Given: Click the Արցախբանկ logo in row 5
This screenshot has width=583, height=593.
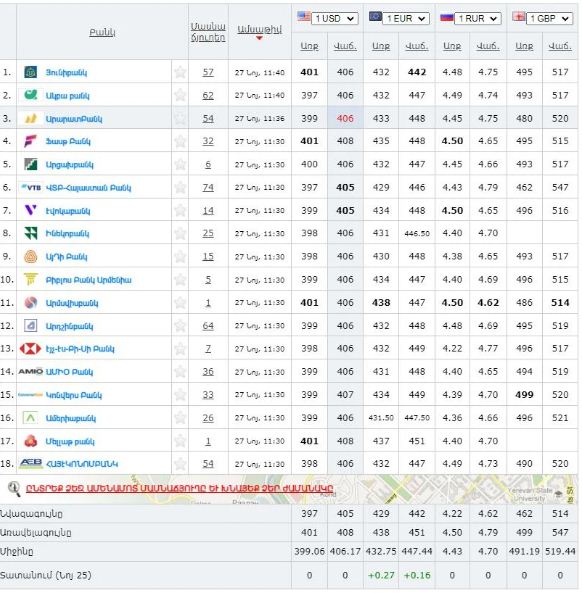Looking at the screenshot, I should pos(31,164).
